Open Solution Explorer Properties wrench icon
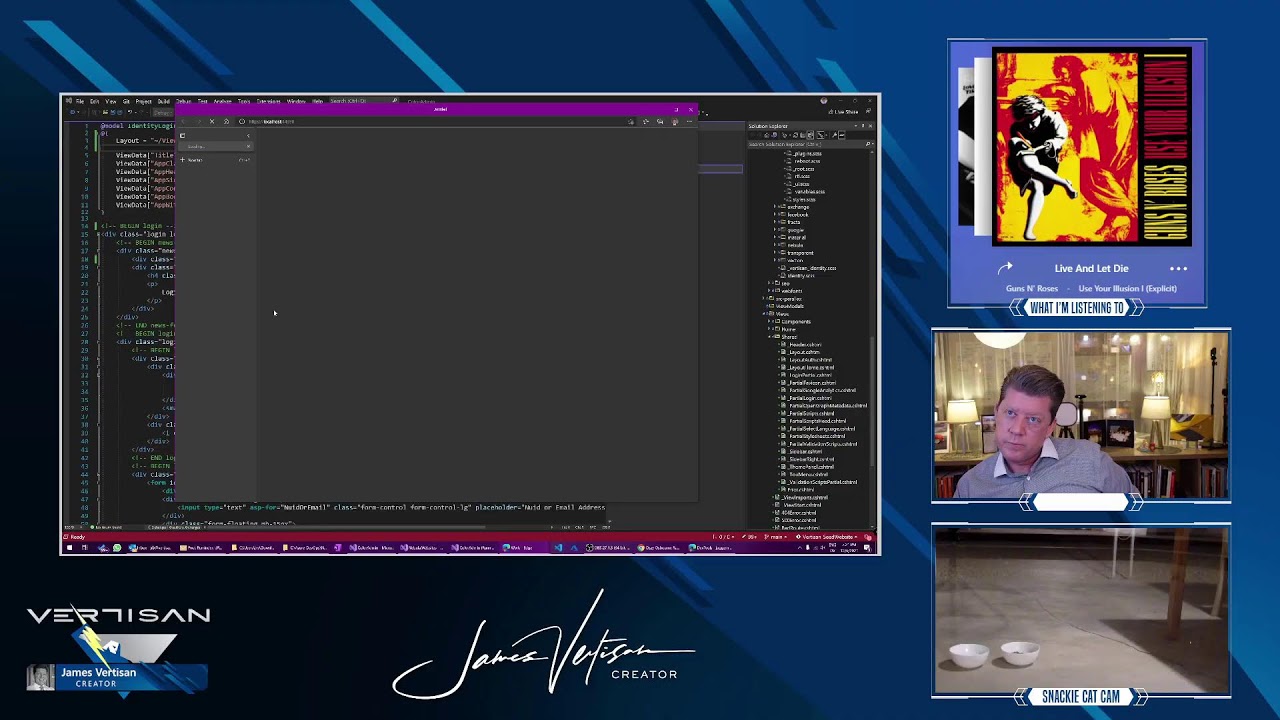Viewport: 1280px width, 720px height. (x=834, y=135)
